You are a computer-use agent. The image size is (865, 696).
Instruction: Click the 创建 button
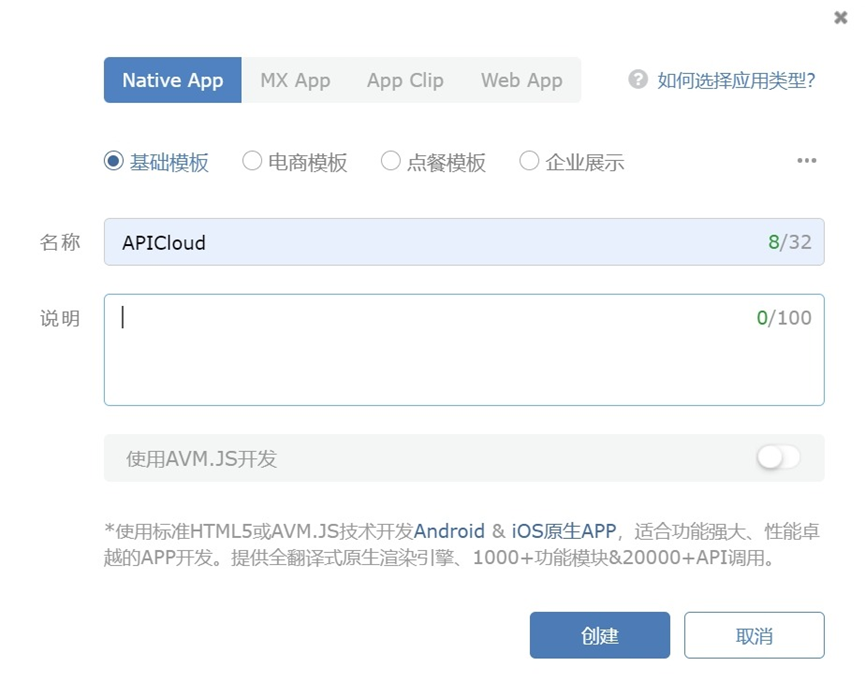[600, 635]
